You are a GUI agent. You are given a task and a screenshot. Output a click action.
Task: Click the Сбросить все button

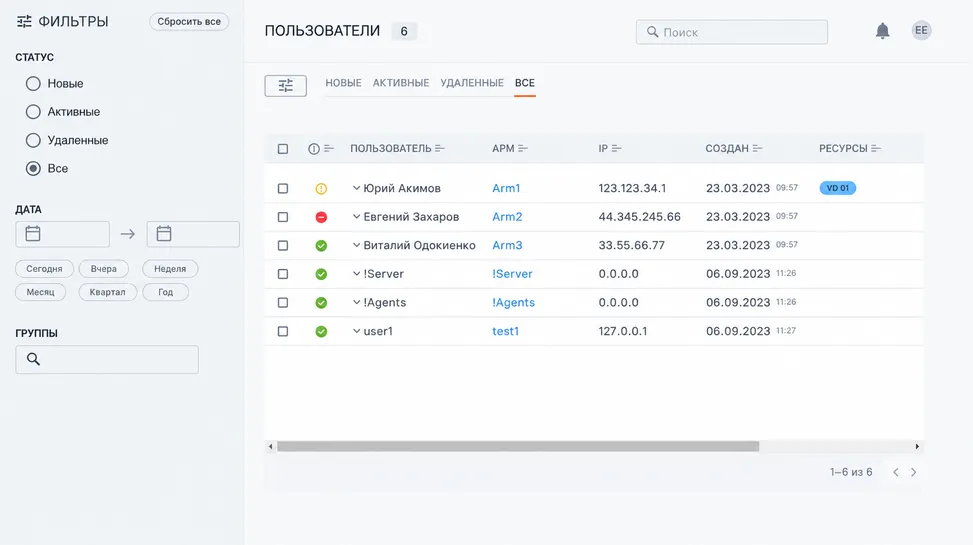point(189,22)
